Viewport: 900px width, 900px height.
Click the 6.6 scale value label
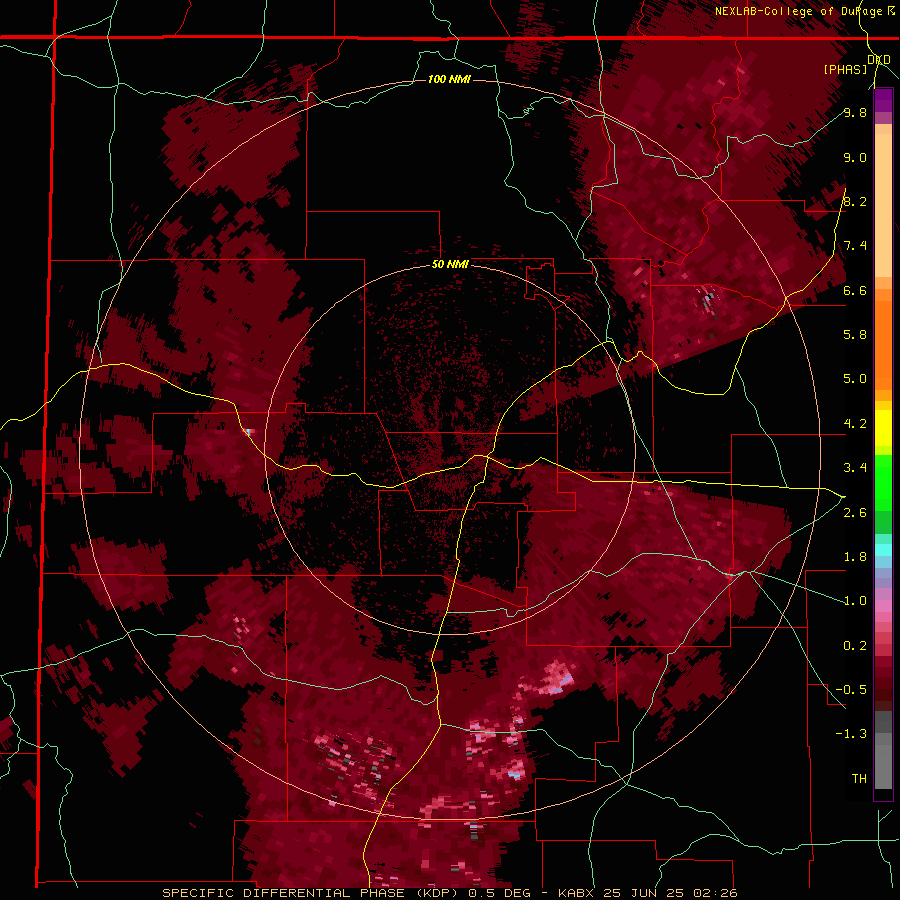point(855,290)
